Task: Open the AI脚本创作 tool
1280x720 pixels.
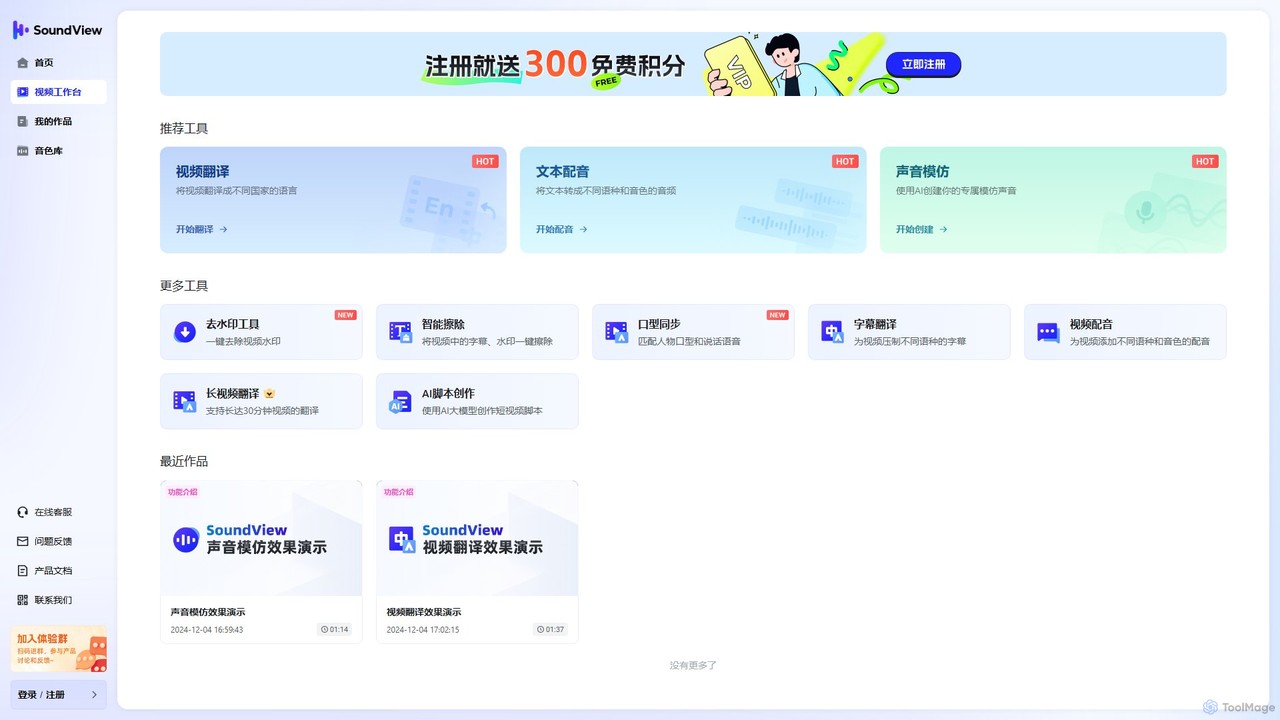Action: tap(477, 401)
